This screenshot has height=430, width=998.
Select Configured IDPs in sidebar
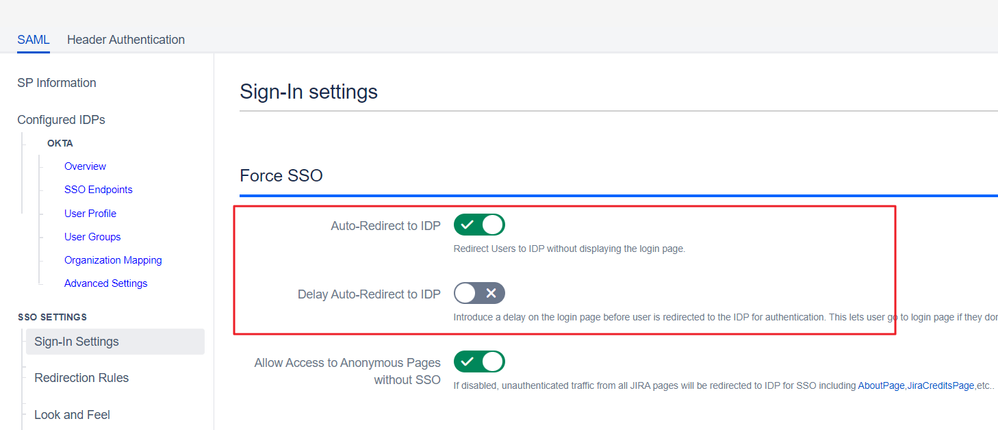click(x=61, y=120)
